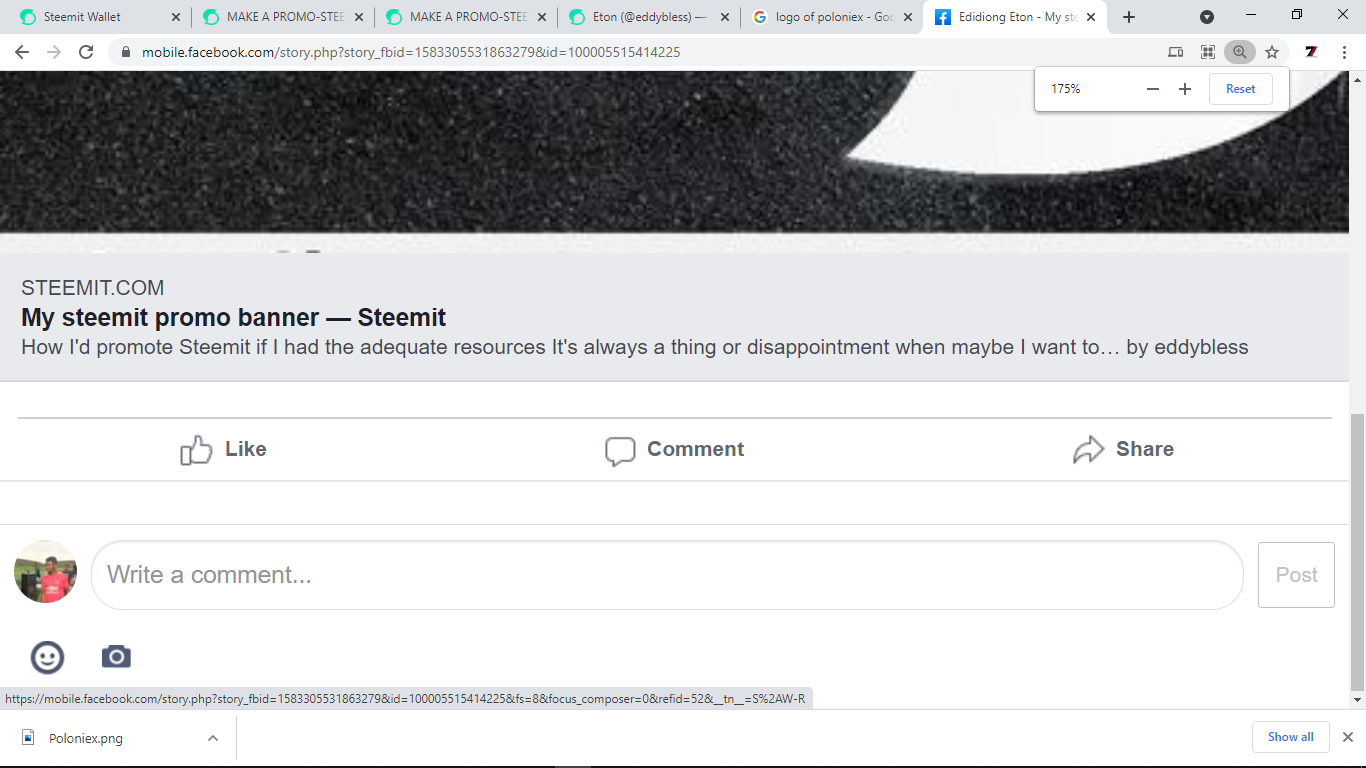Click the Post comment button
The image size is (1366, 768).
pyautogui.click(x=1296, y=575)
